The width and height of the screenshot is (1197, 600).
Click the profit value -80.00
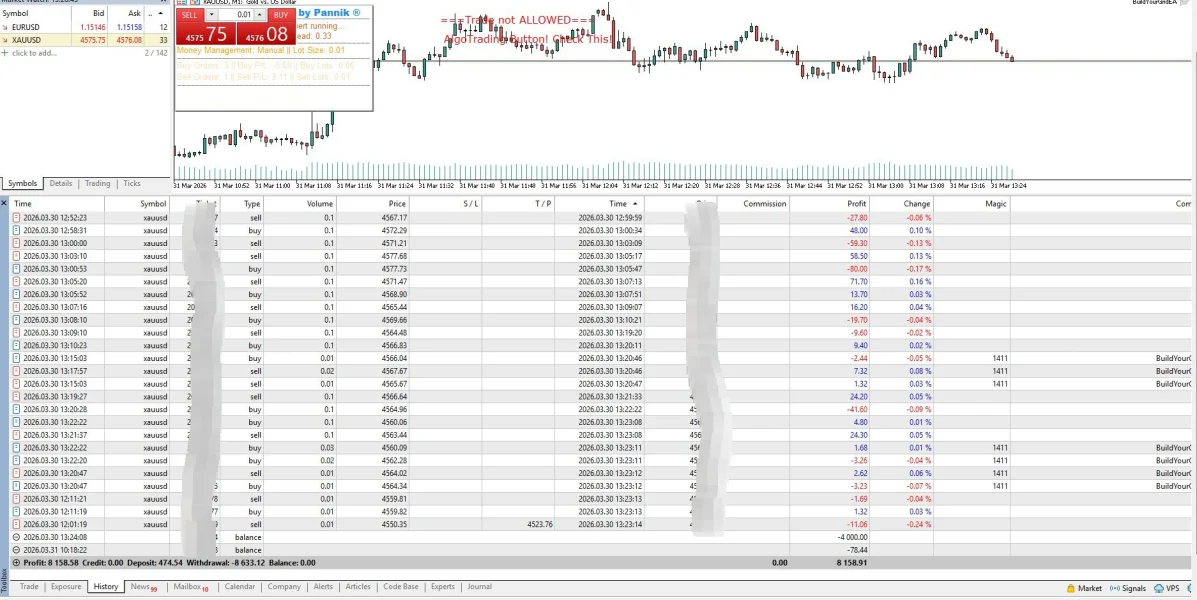(856, 269)
